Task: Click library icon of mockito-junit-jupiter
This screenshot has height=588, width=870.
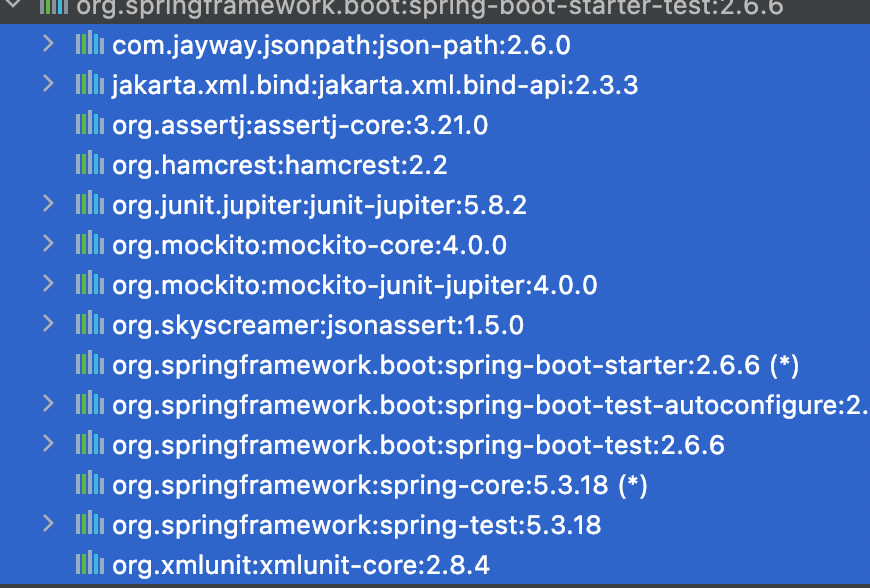Action: pos(90,283)
